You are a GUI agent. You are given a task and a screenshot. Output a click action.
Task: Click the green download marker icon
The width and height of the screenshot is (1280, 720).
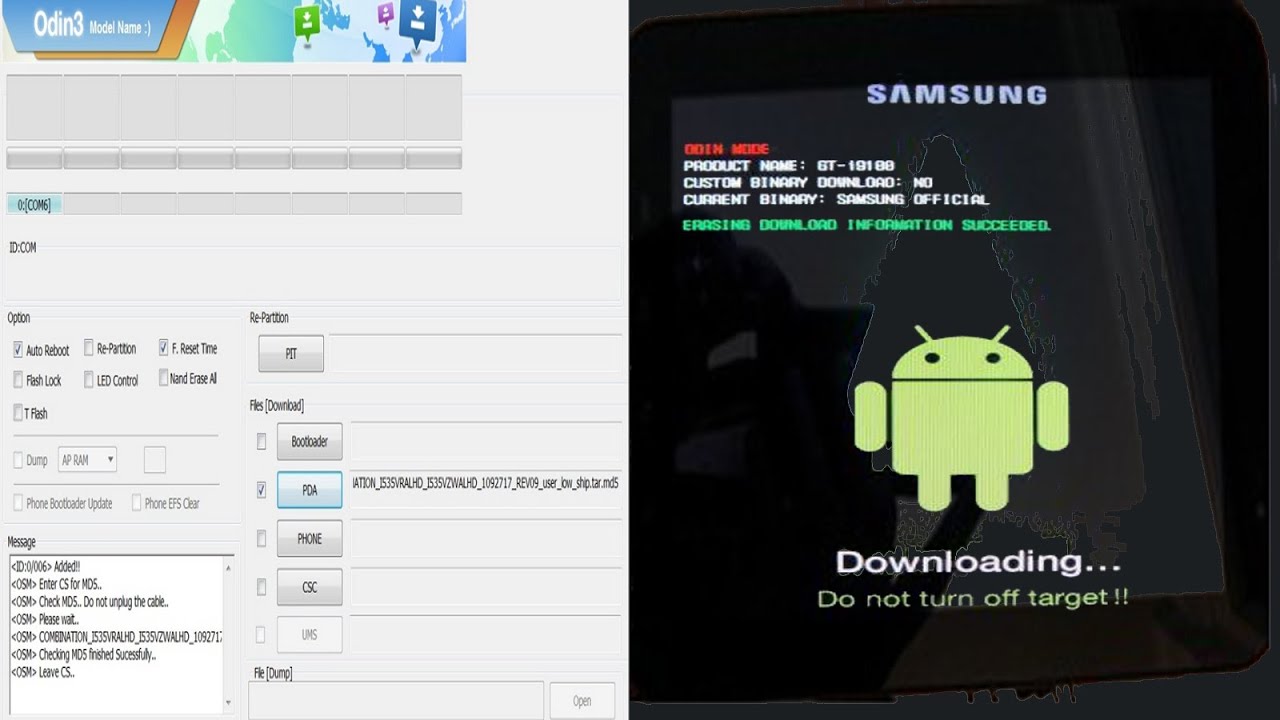pos(307,23)
